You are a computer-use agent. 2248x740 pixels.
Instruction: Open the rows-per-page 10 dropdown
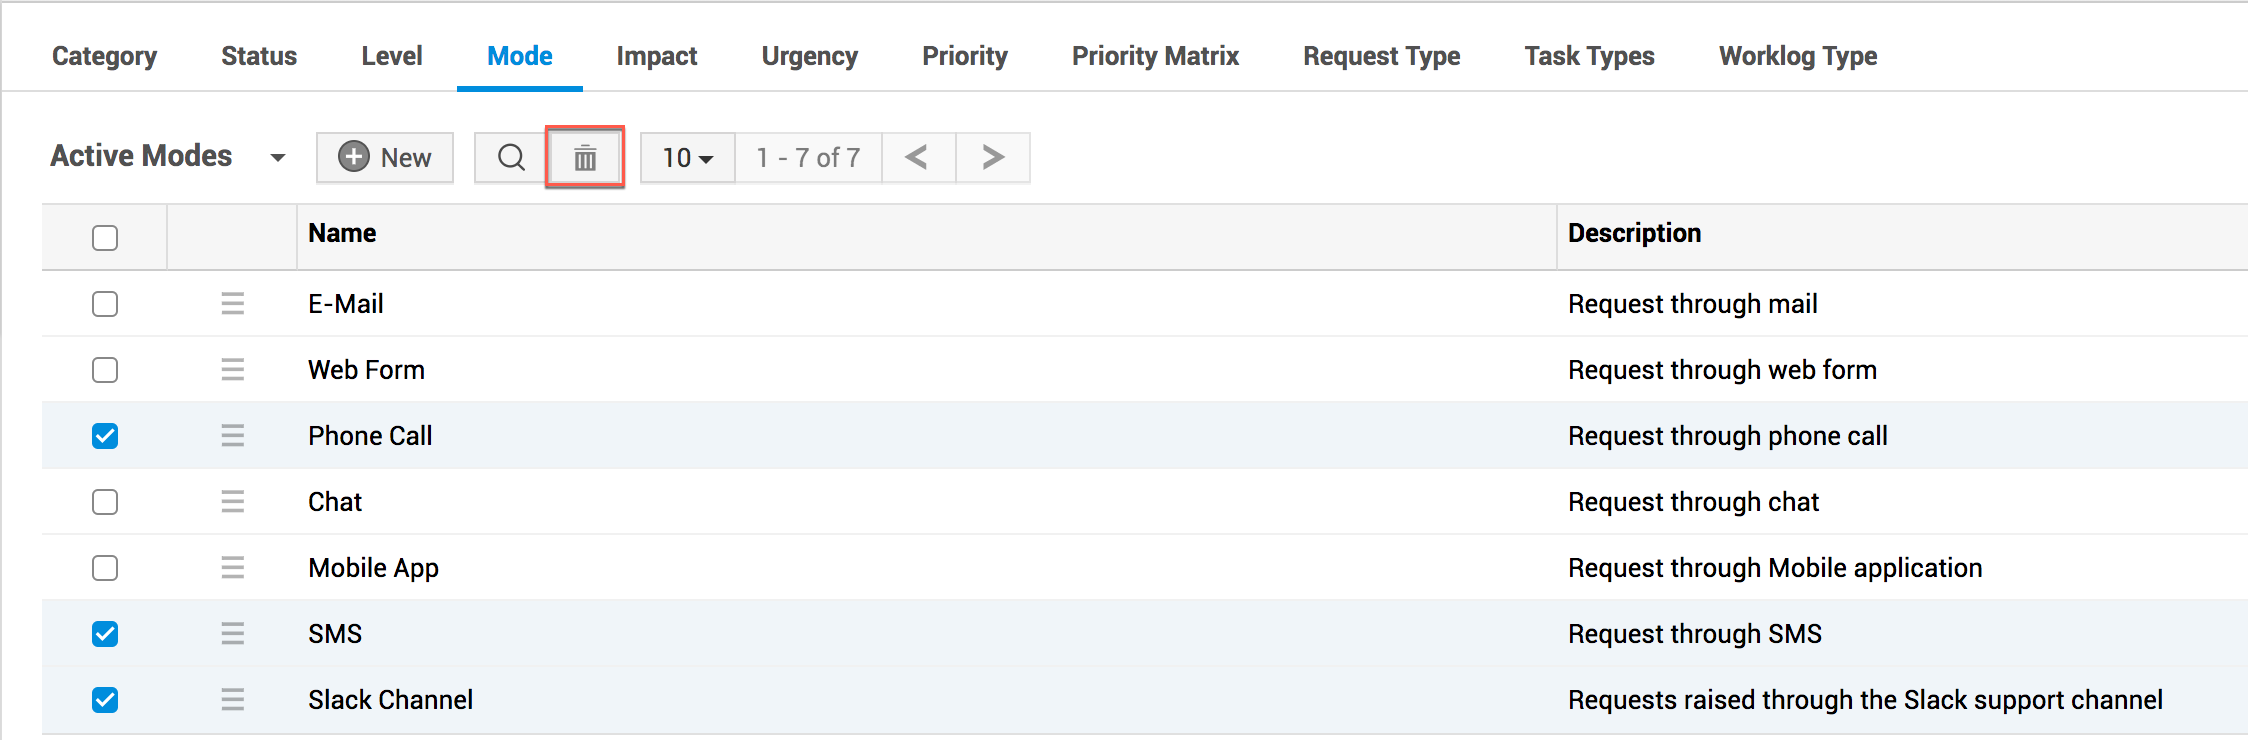click(688, 158)
